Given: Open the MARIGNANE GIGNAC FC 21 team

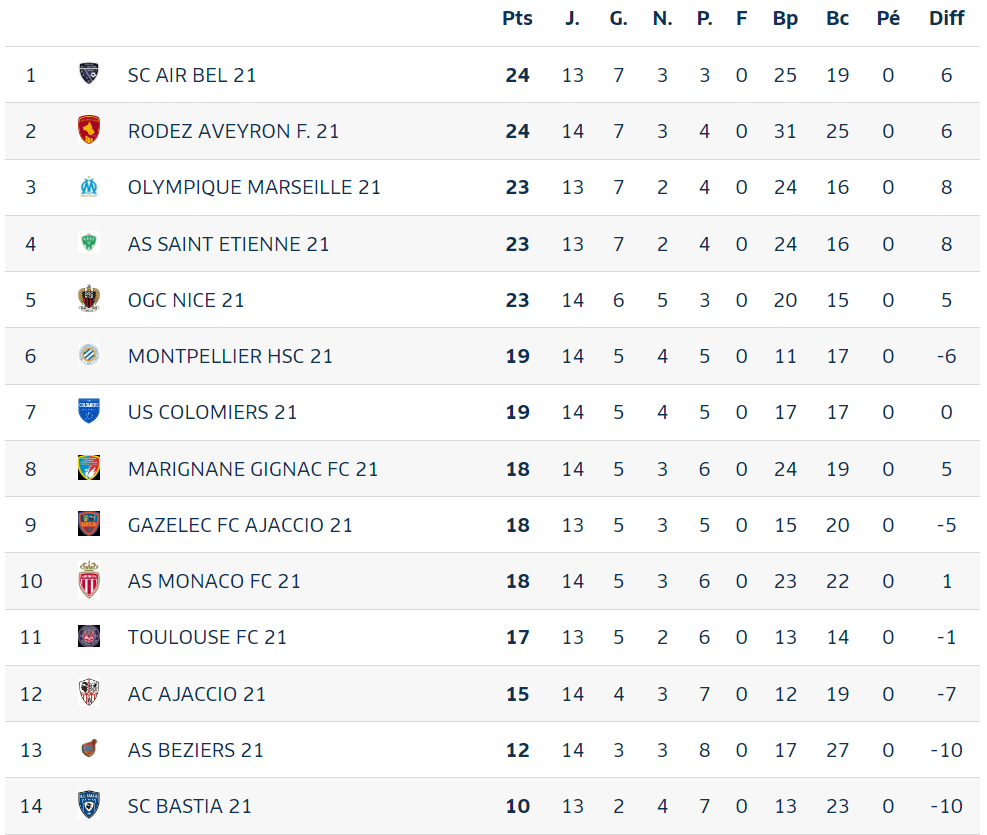Looking at the screenshot, I should click(x=252, y=469).
